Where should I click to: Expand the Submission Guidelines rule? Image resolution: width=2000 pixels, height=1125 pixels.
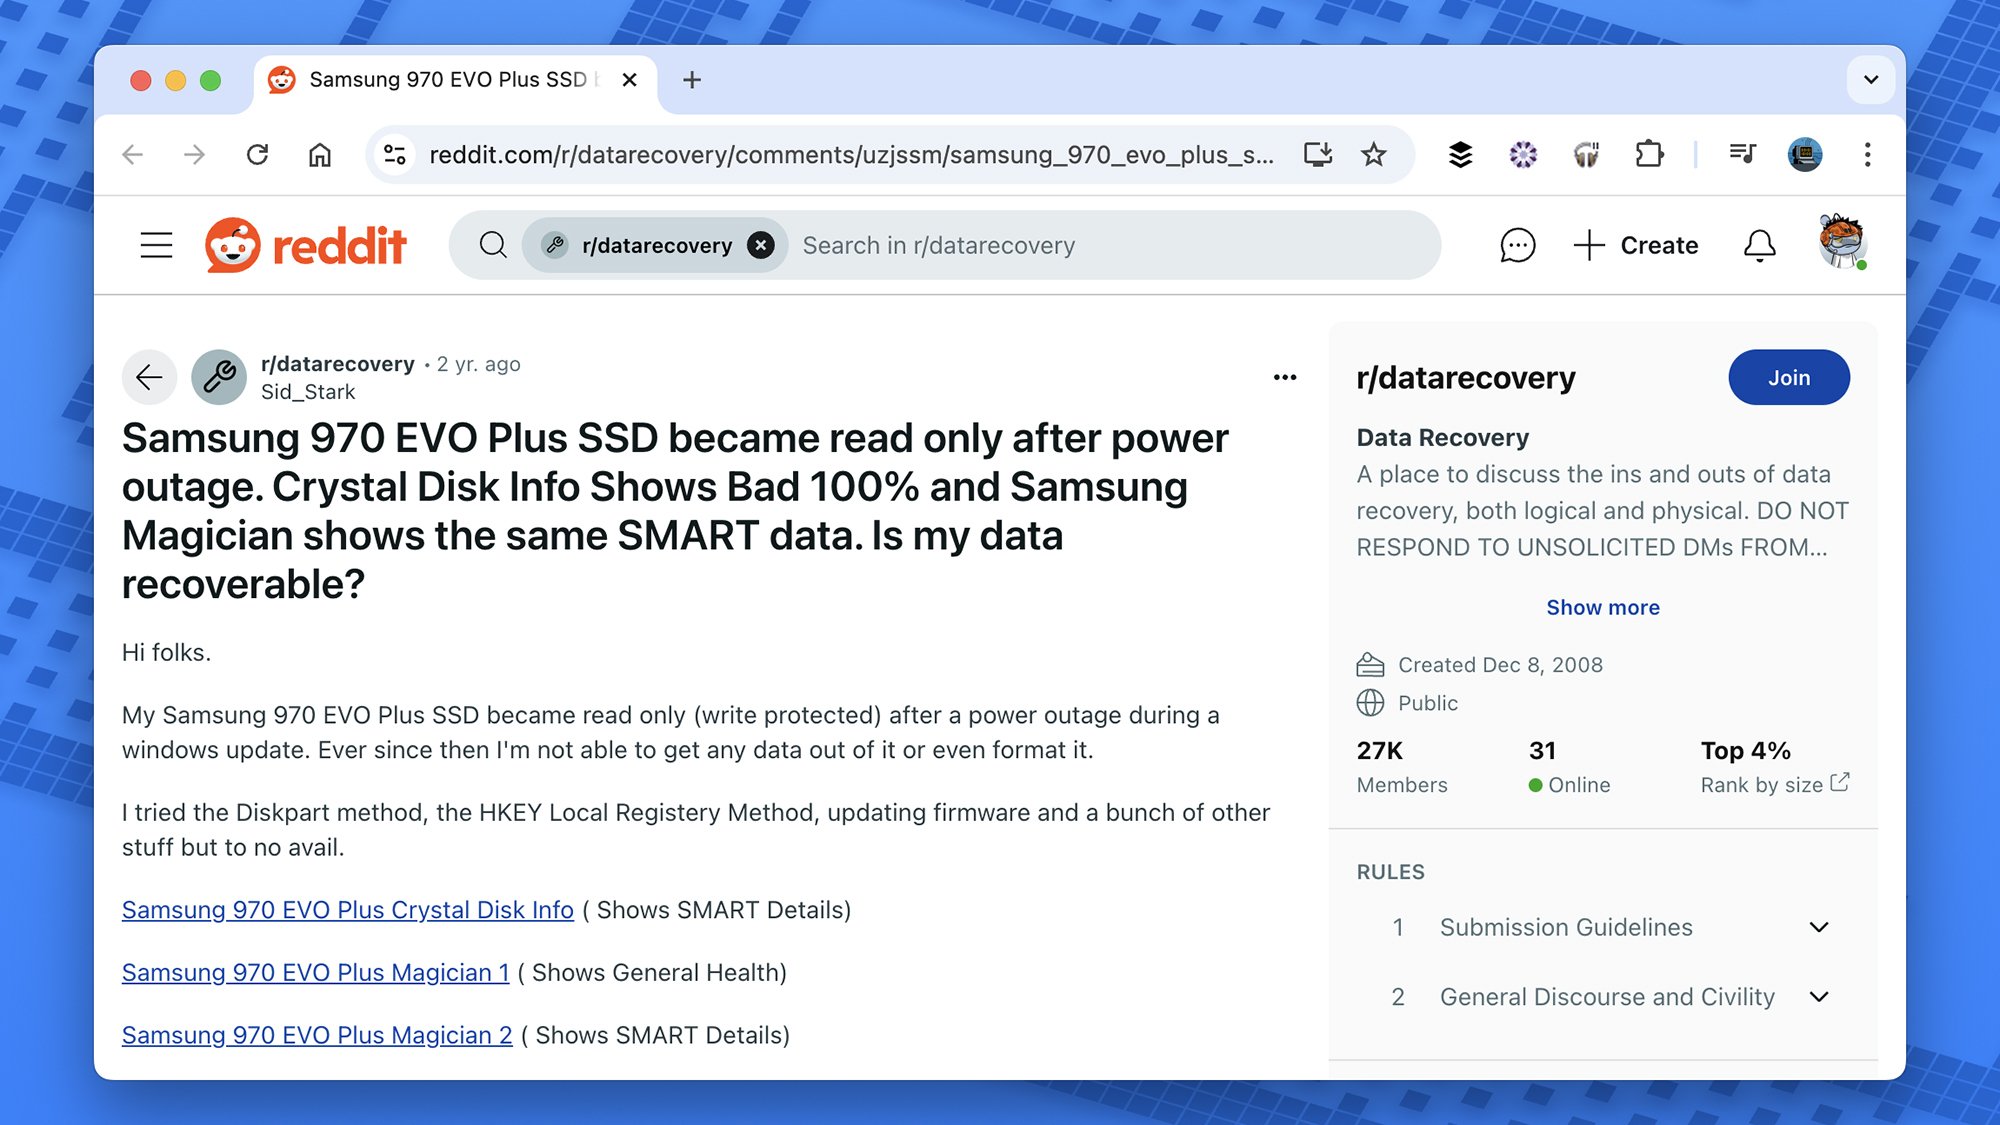click(1819, 927)
